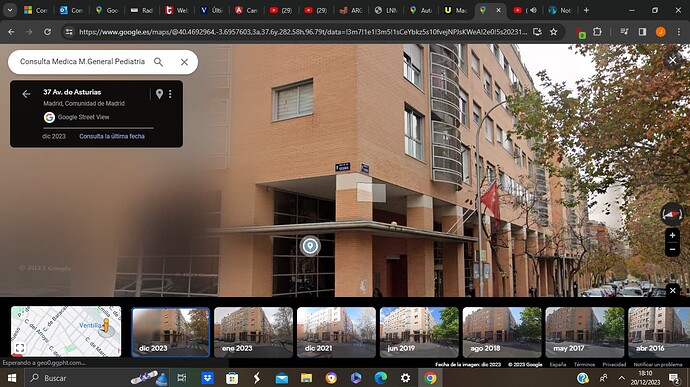Zoom in with the plus button
This screenshot has height=387, width=690.
672,235
